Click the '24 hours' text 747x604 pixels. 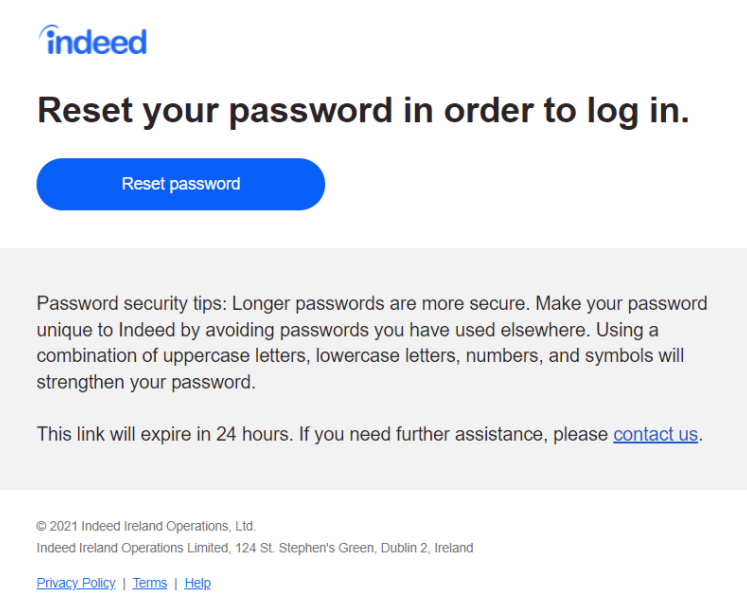click(x=252, y=434)
